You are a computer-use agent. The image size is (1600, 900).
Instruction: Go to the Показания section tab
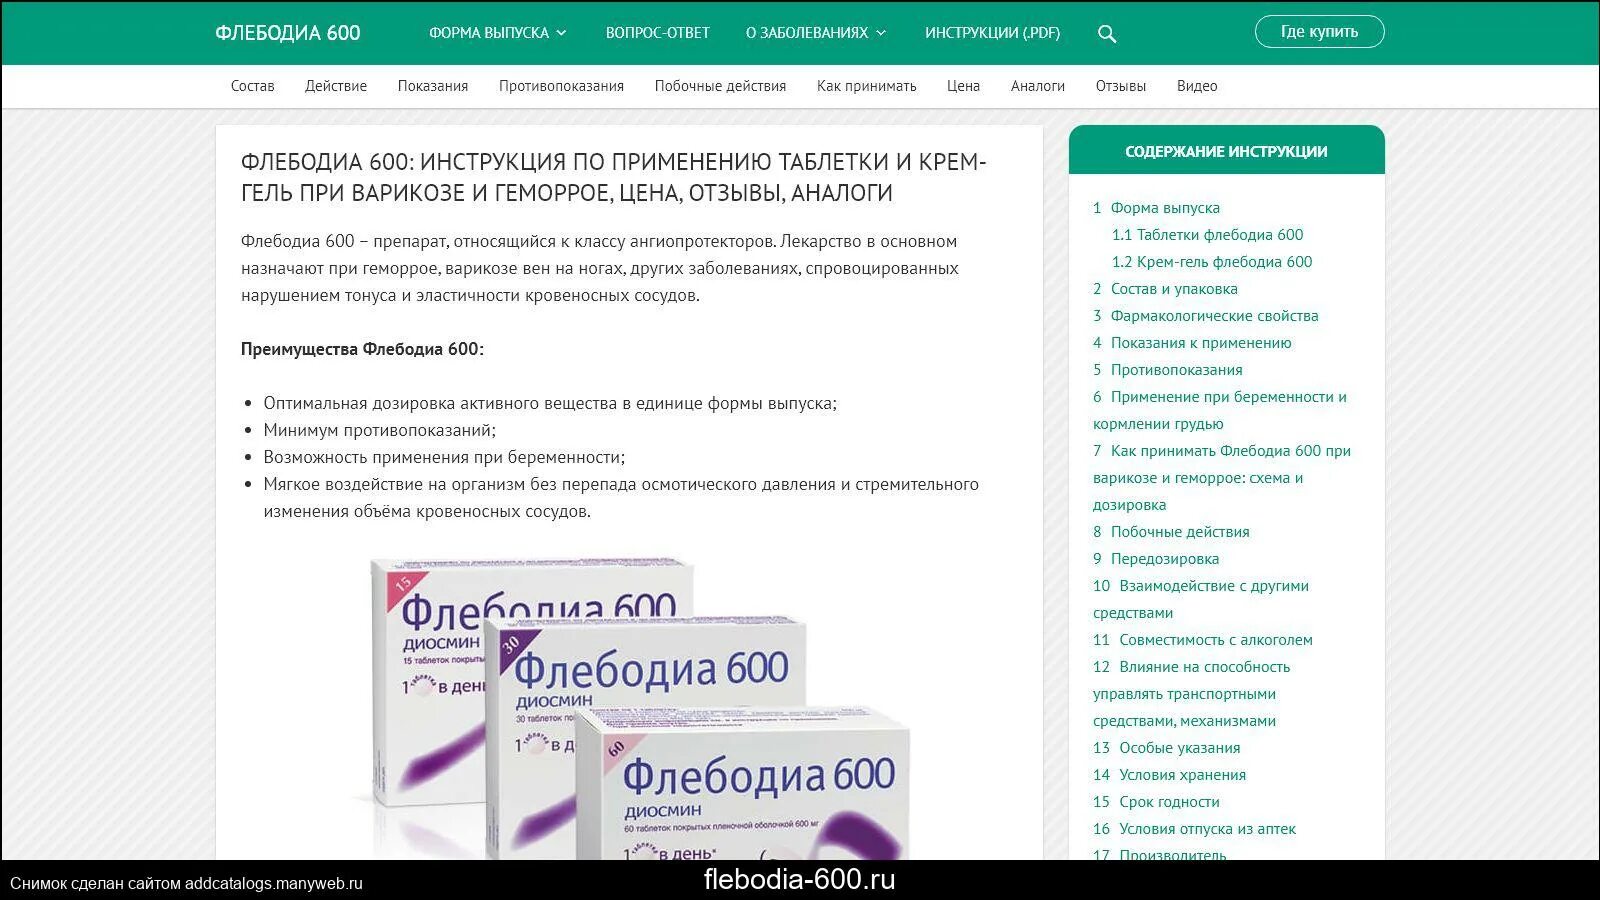click(433, 86)
